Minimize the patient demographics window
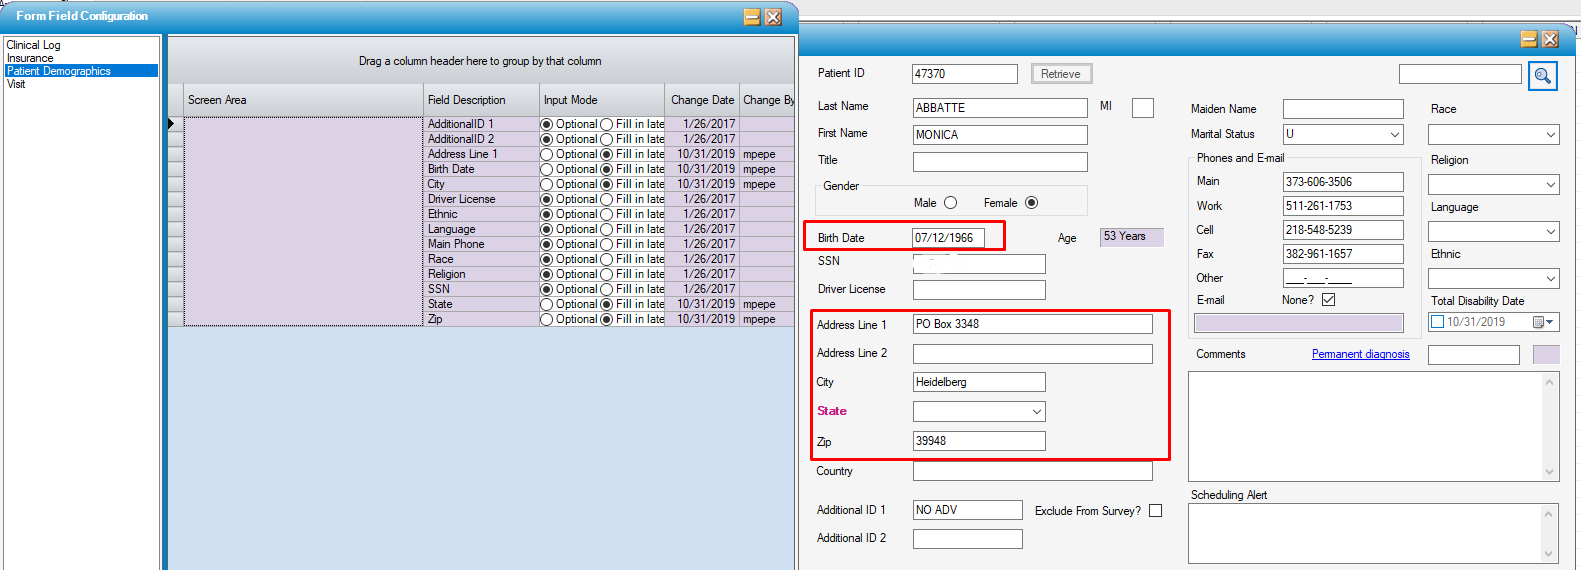Viewport: 1581px width, 570px height. [x=1528, y=39]
